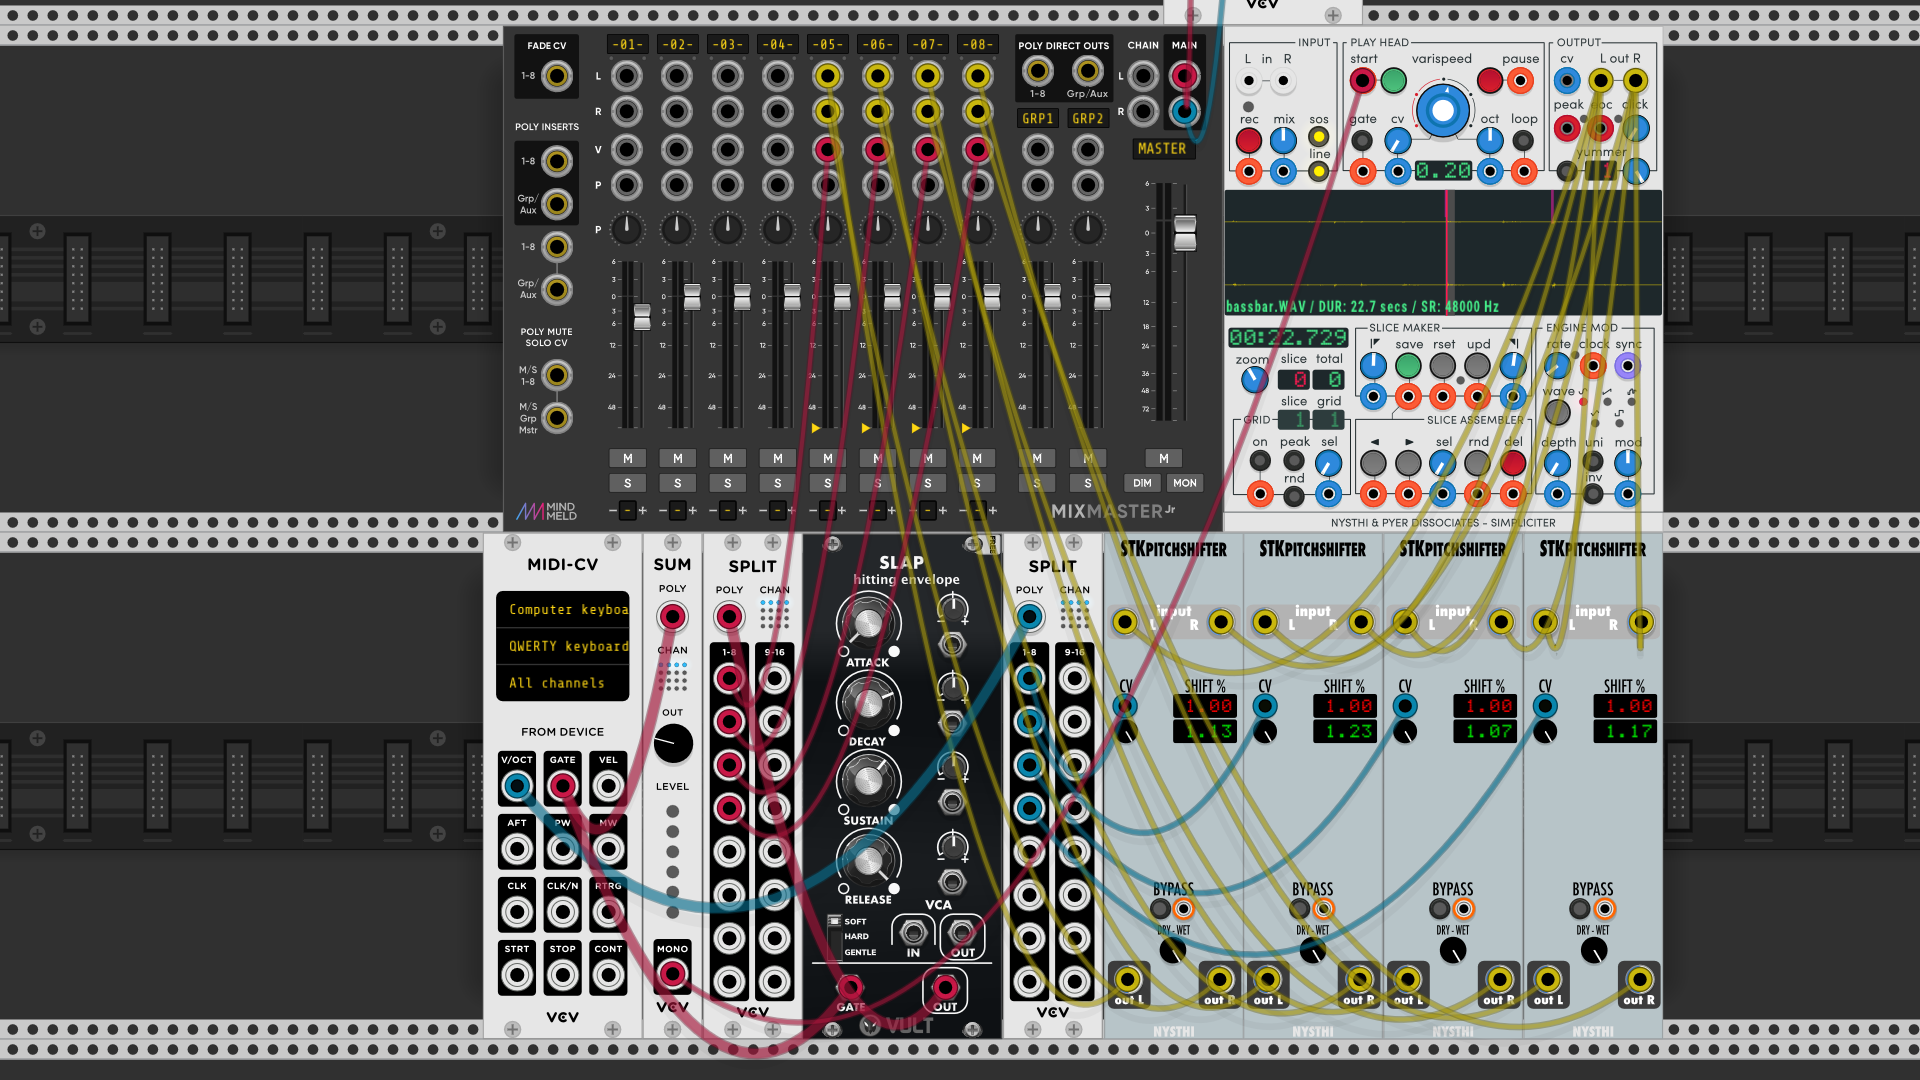Click the 0.20 varispeed value display
Screen dimensions: 1920x1080
pyautogui.click(x=1442, y=171)
